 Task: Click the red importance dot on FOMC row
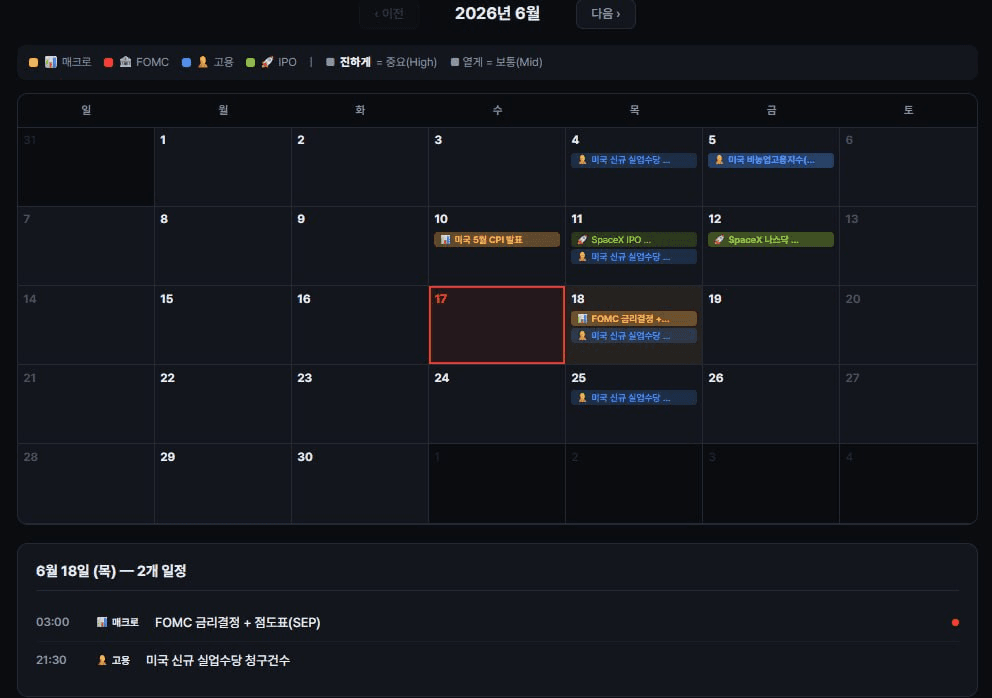coord(955,623)
